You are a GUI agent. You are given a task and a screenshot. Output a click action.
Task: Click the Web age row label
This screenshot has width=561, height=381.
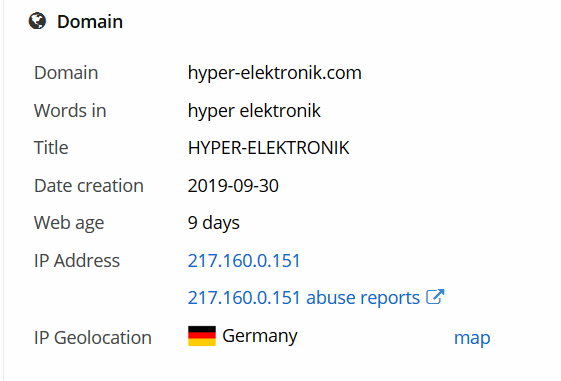(x=69, y=223)
